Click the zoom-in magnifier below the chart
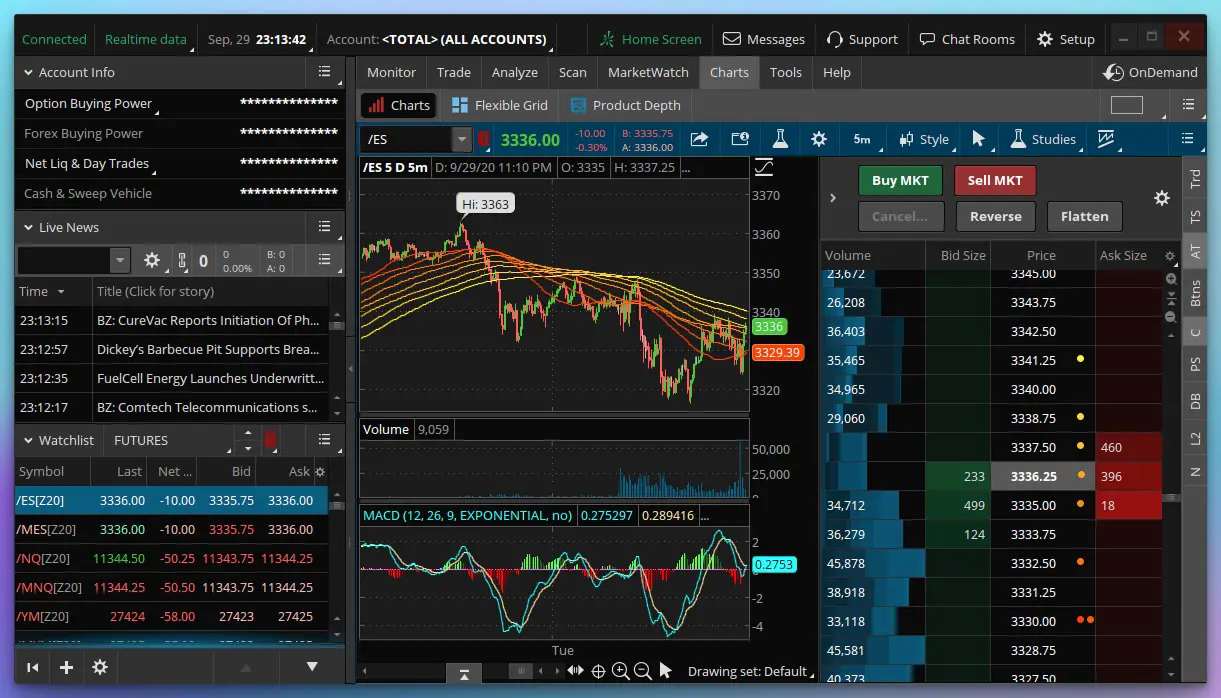 point(621,671)
